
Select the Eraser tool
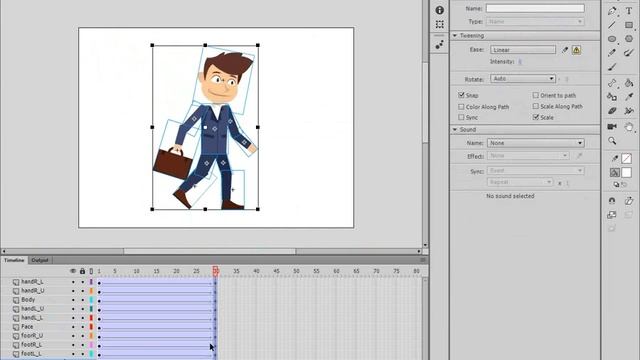tap(612, 111)
